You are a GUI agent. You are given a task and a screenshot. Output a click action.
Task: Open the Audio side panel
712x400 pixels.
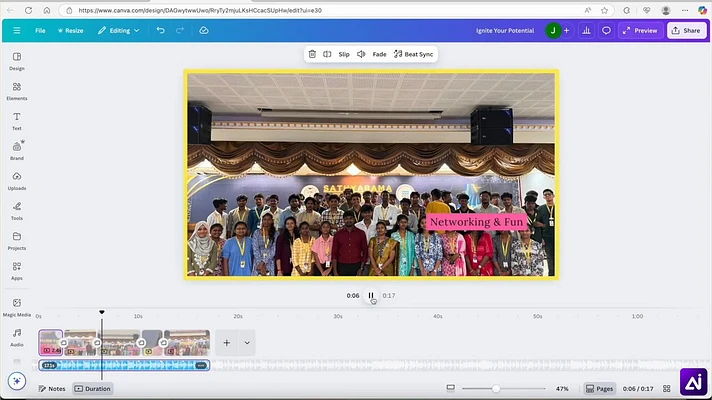pyautogui.click(x=17, y=337)
